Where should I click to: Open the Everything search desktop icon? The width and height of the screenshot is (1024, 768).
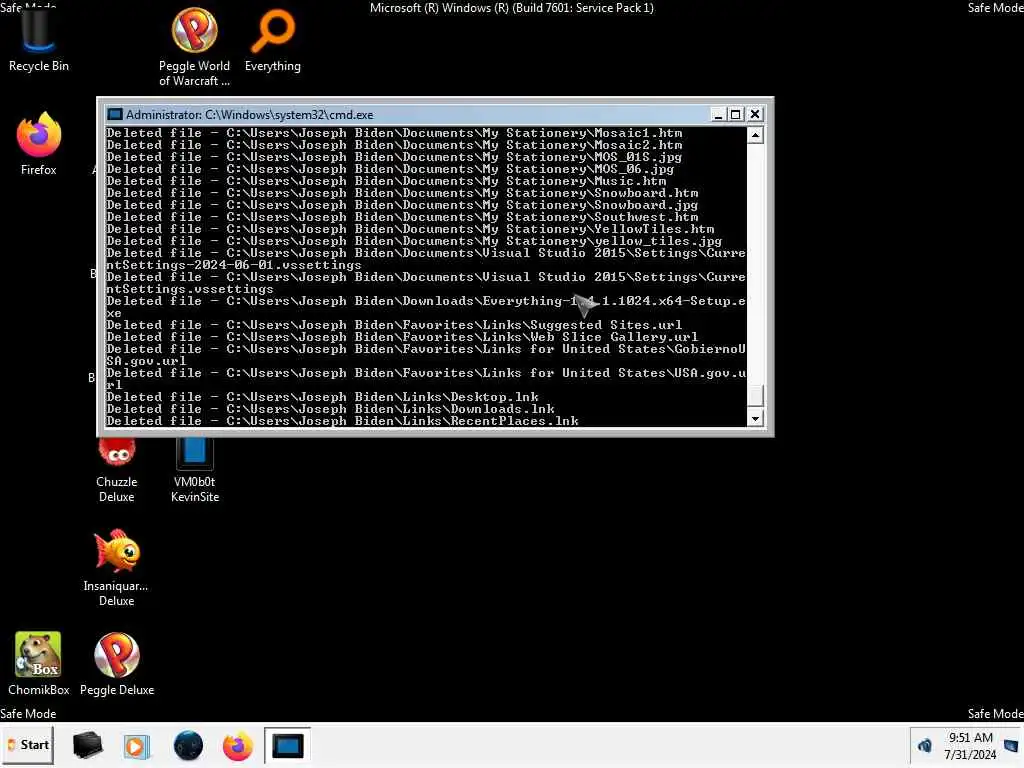click(272, 40)
